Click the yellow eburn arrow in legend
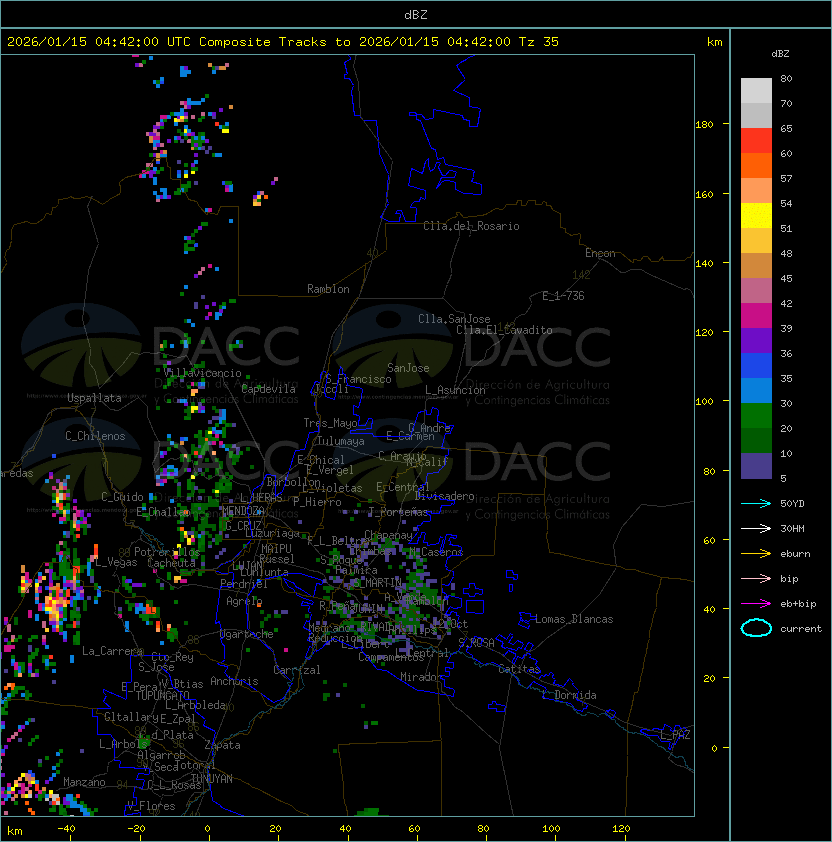Viewport: 832px width, 842px height. pos(756,554)
